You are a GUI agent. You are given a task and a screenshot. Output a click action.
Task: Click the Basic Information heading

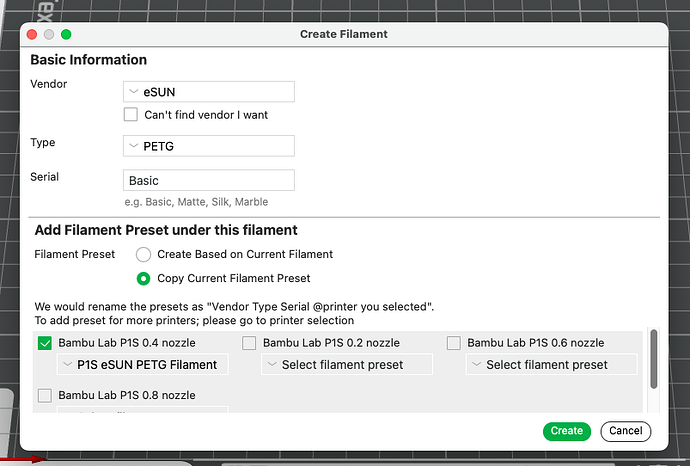point(88,59)
